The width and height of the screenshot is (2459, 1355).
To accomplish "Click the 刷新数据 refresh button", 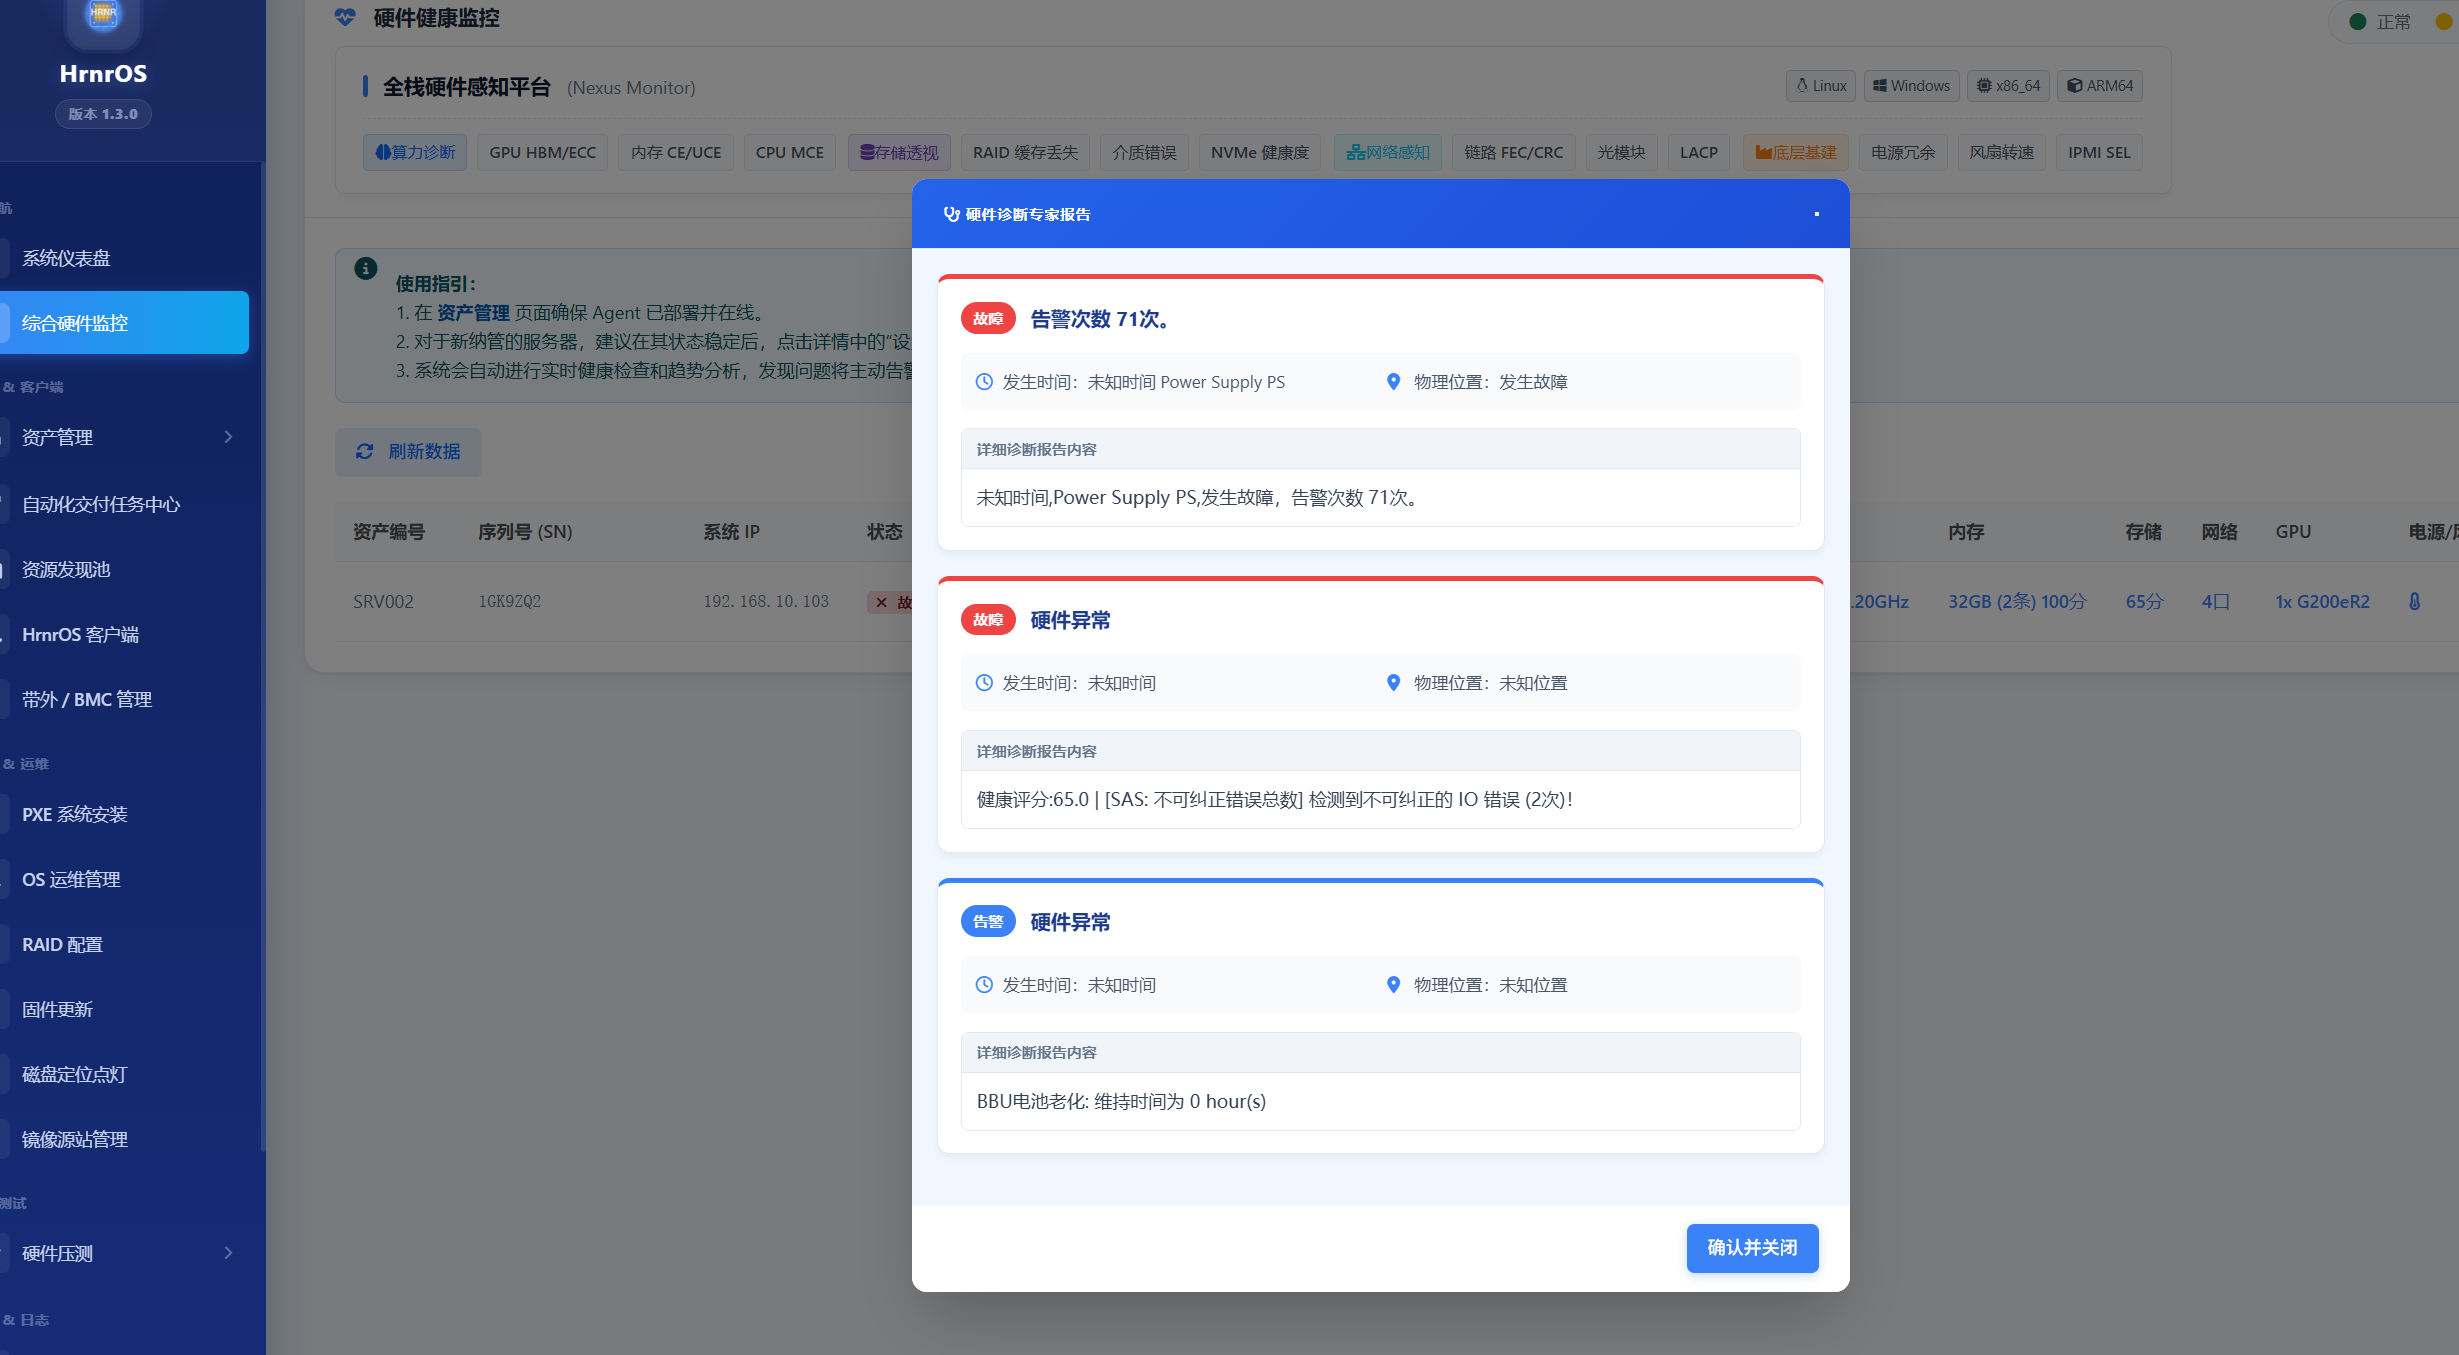I will tap(408, 452).
